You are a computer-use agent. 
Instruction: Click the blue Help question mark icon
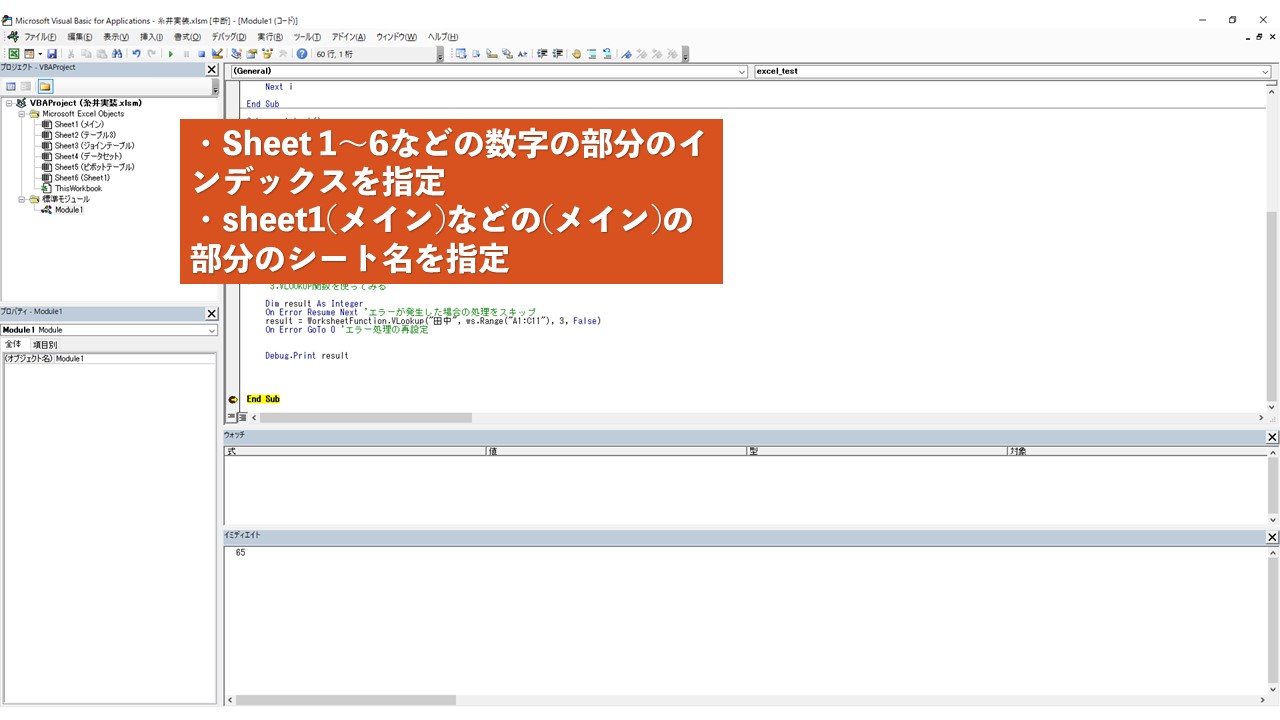tap(301, 54)
